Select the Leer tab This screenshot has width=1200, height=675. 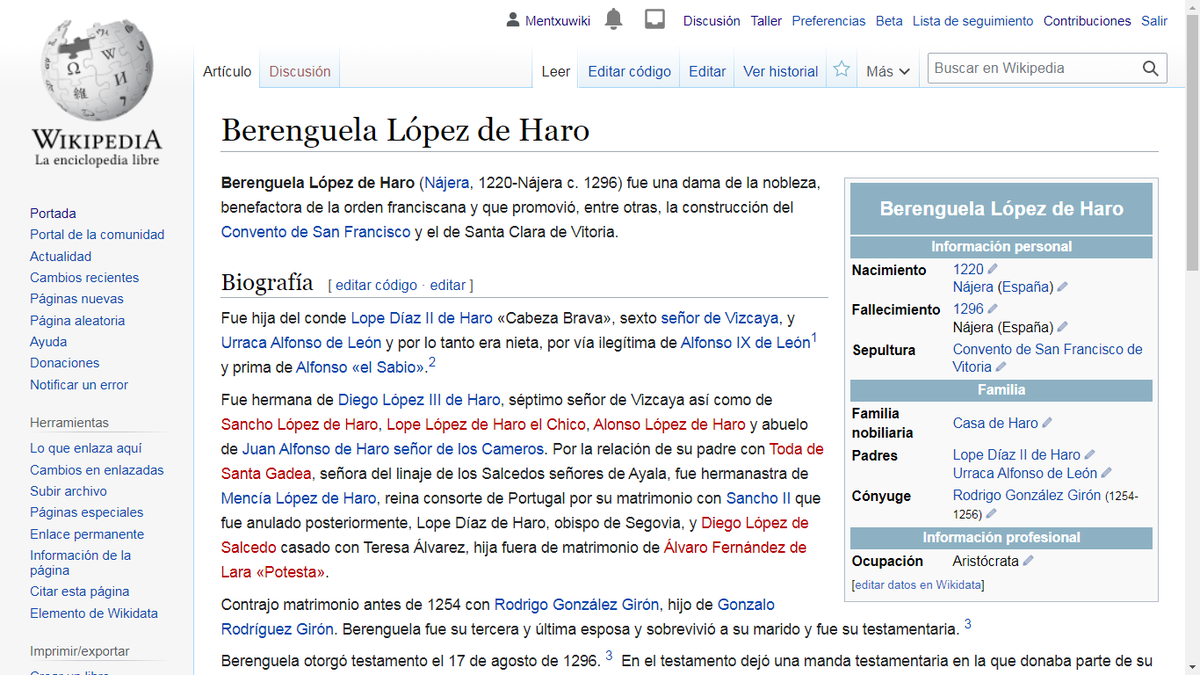(x=556, y=71)
